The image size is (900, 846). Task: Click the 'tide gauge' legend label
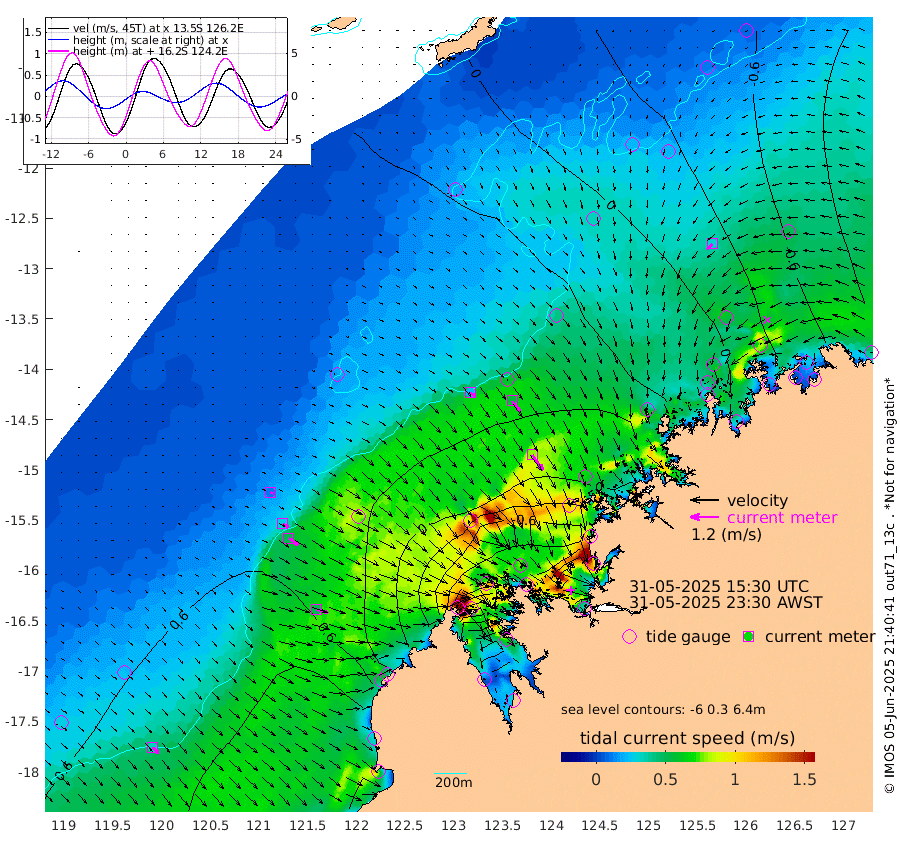[x=688, y=637]
